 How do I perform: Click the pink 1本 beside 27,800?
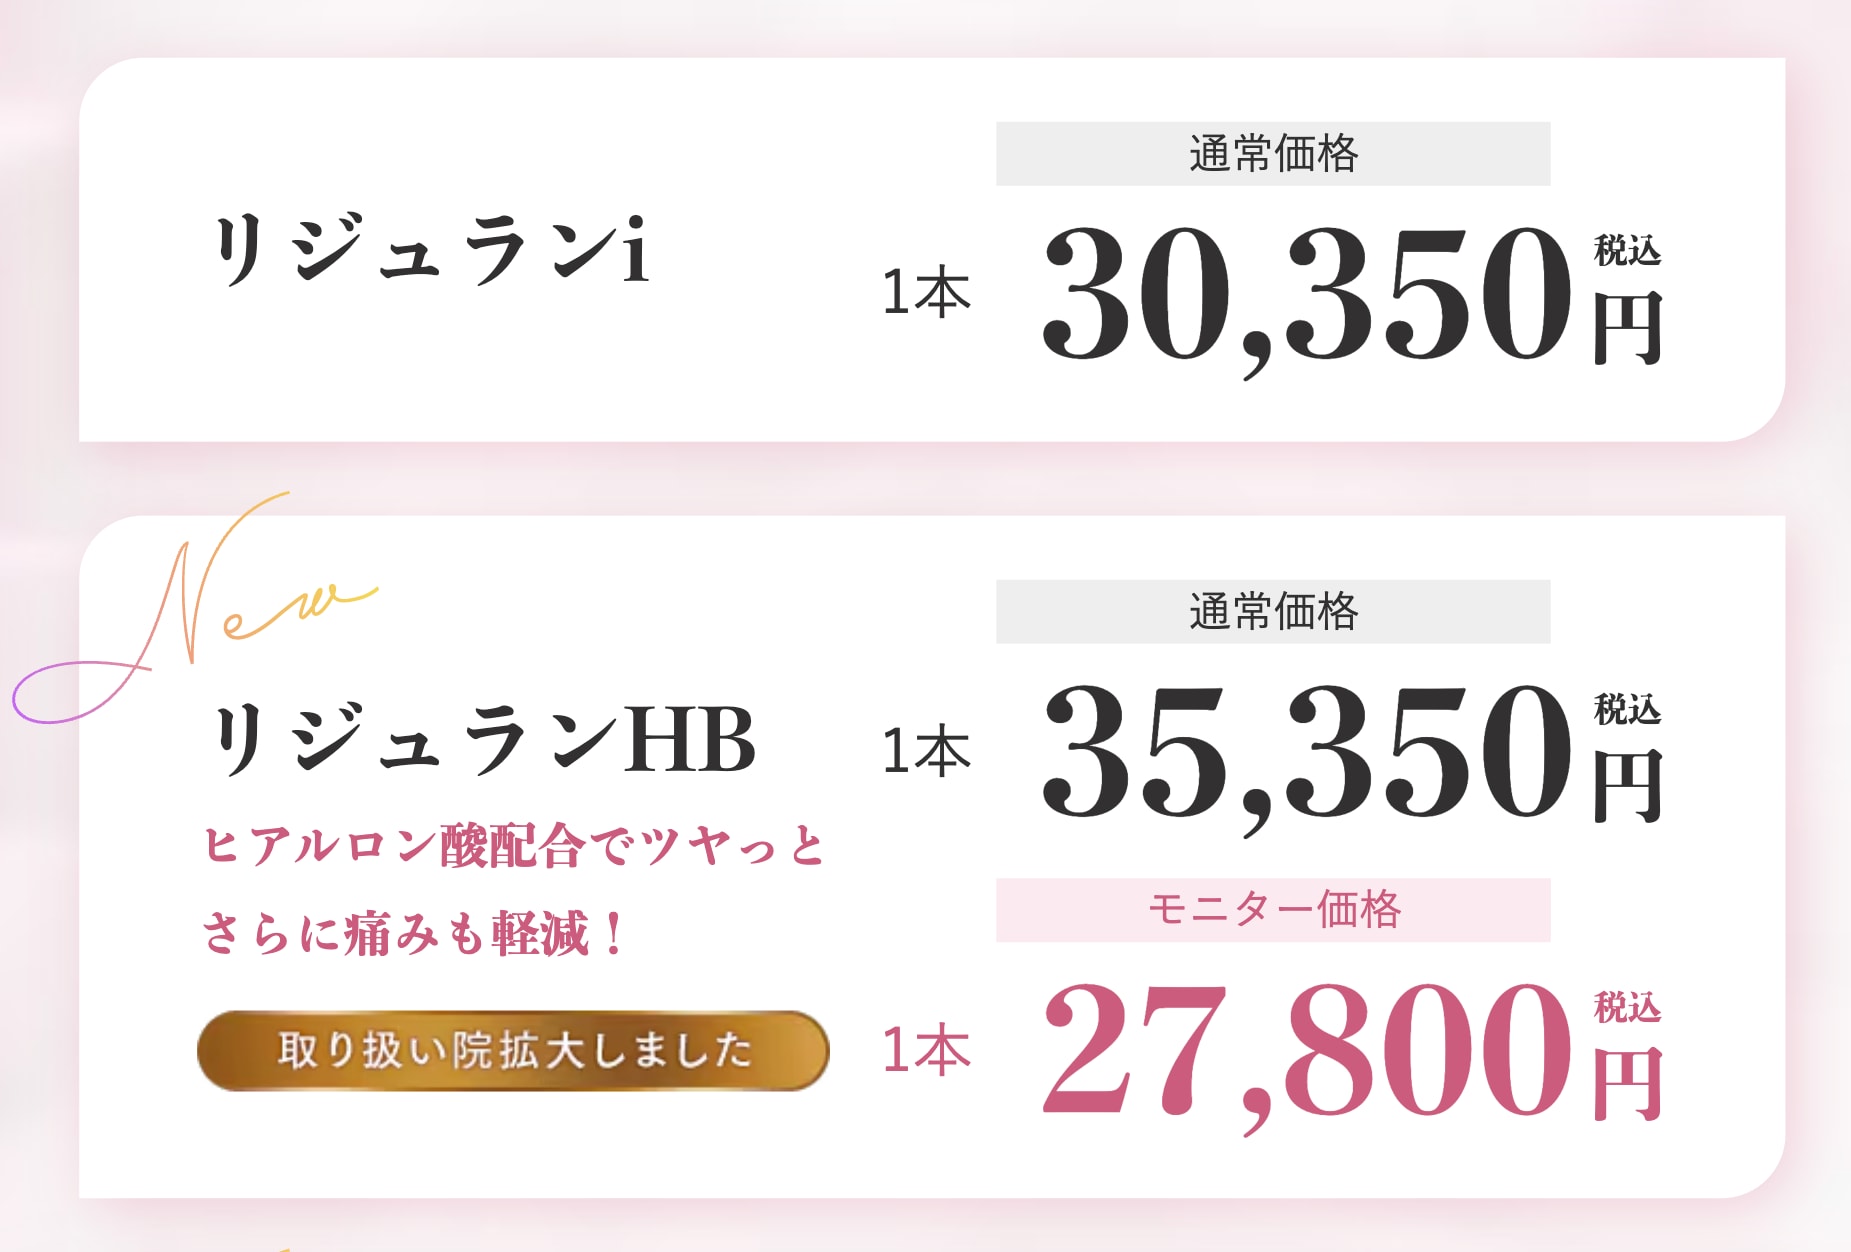tap(926, 1050)
